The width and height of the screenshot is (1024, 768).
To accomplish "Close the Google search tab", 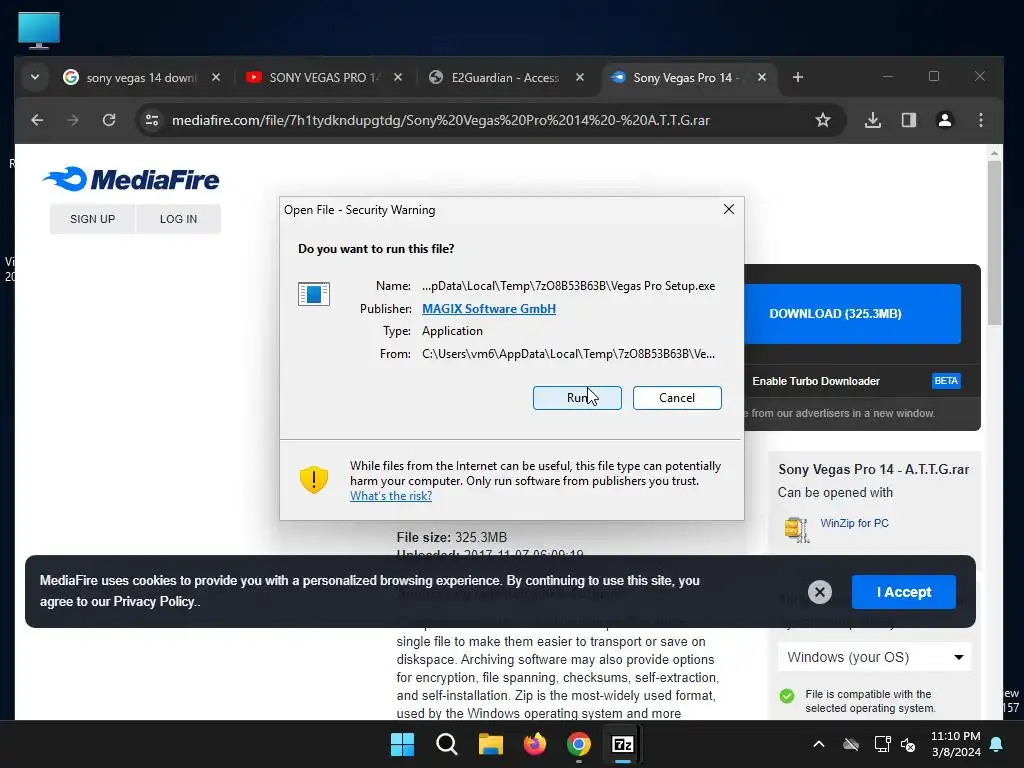I will click(x=216, y=77).
